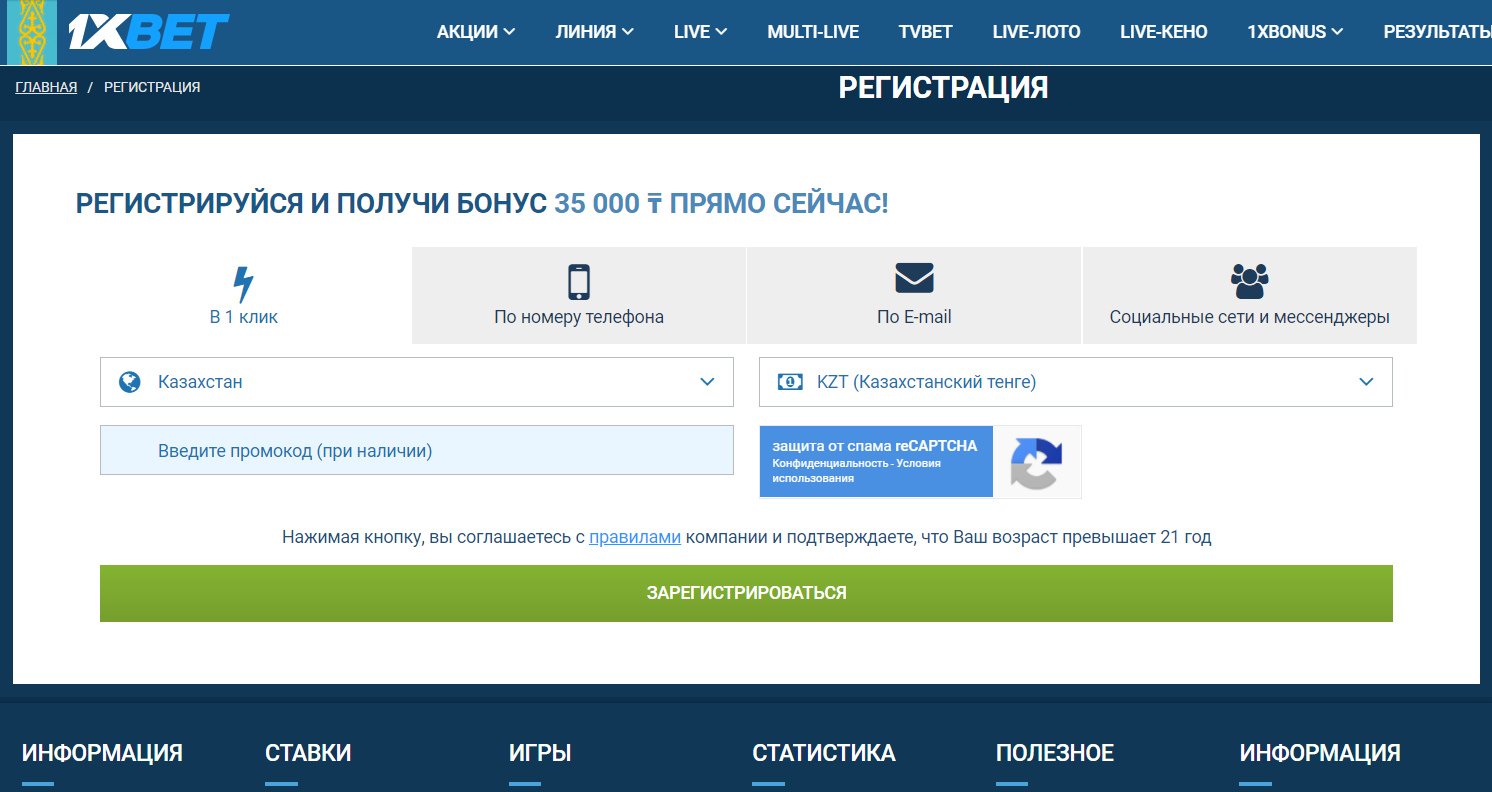Click the lightning bolt one-click icon
The width and height of the screenshot is (1492, 792).
click(243, 284)
